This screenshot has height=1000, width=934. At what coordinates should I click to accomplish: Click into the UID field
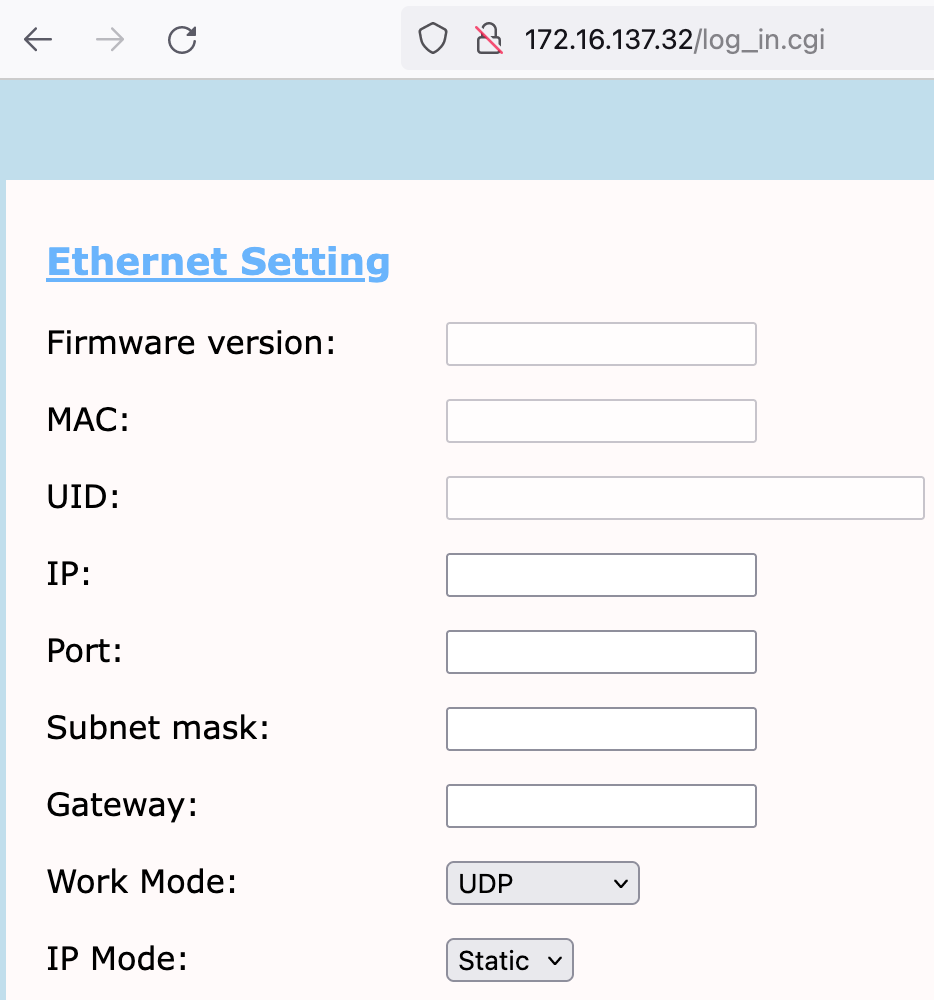[x=685, y=498]
